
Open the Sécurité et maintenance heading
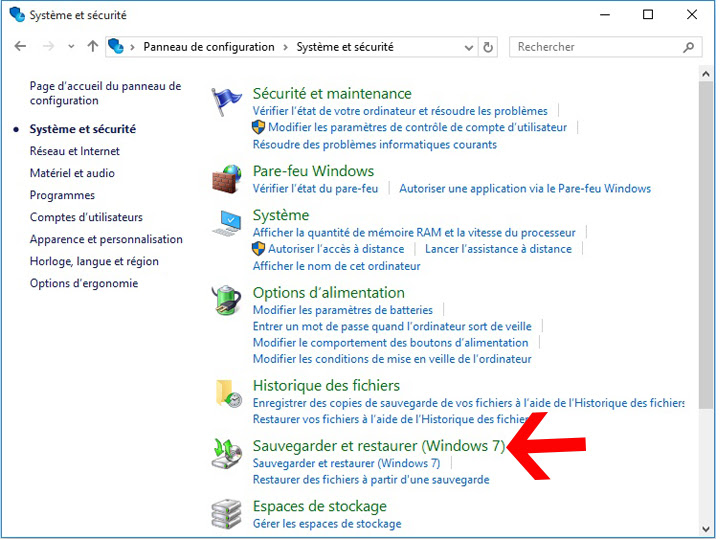(332, 94)
